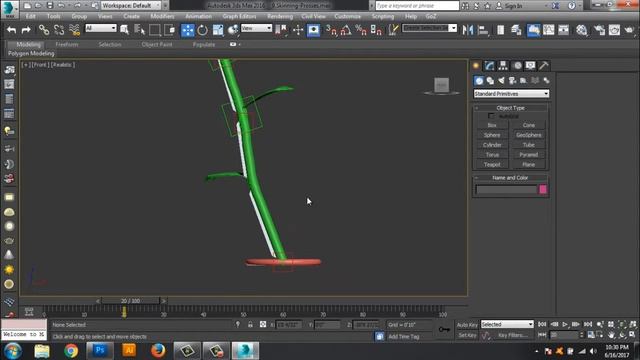Switch to the Object Paint ribbon tab
Screen dimensions: 640x360
point(157,44)
